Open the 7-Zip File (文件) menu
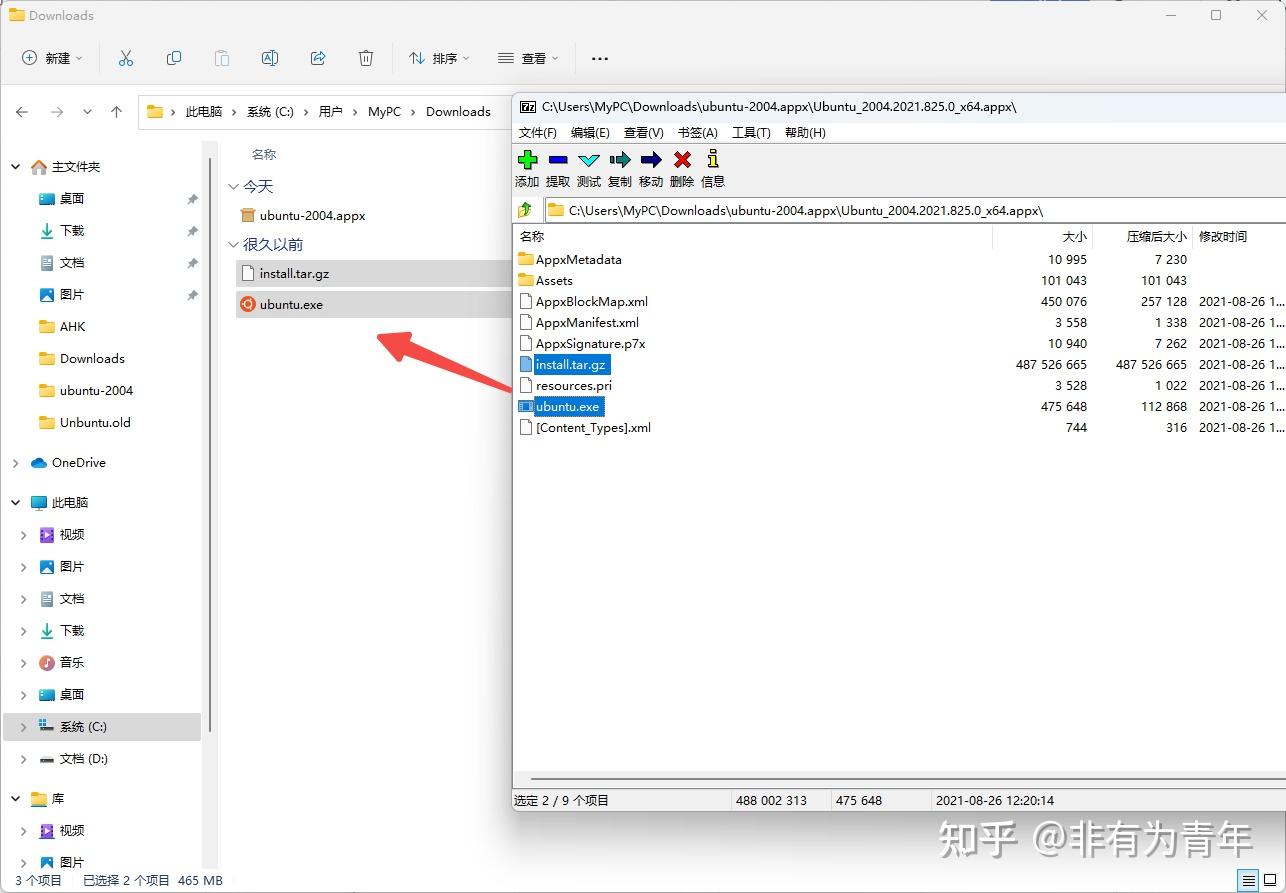 click(x=538, y=132)
